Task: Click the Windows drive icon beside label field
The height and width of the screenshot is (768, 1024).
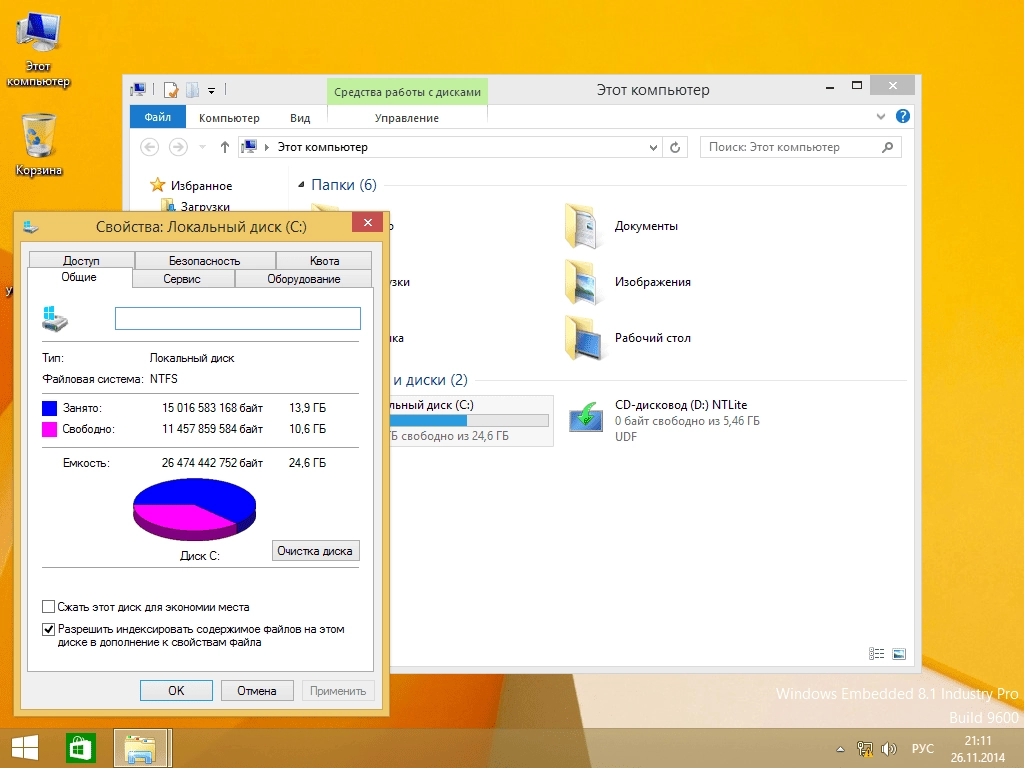Action: point(55,318)
